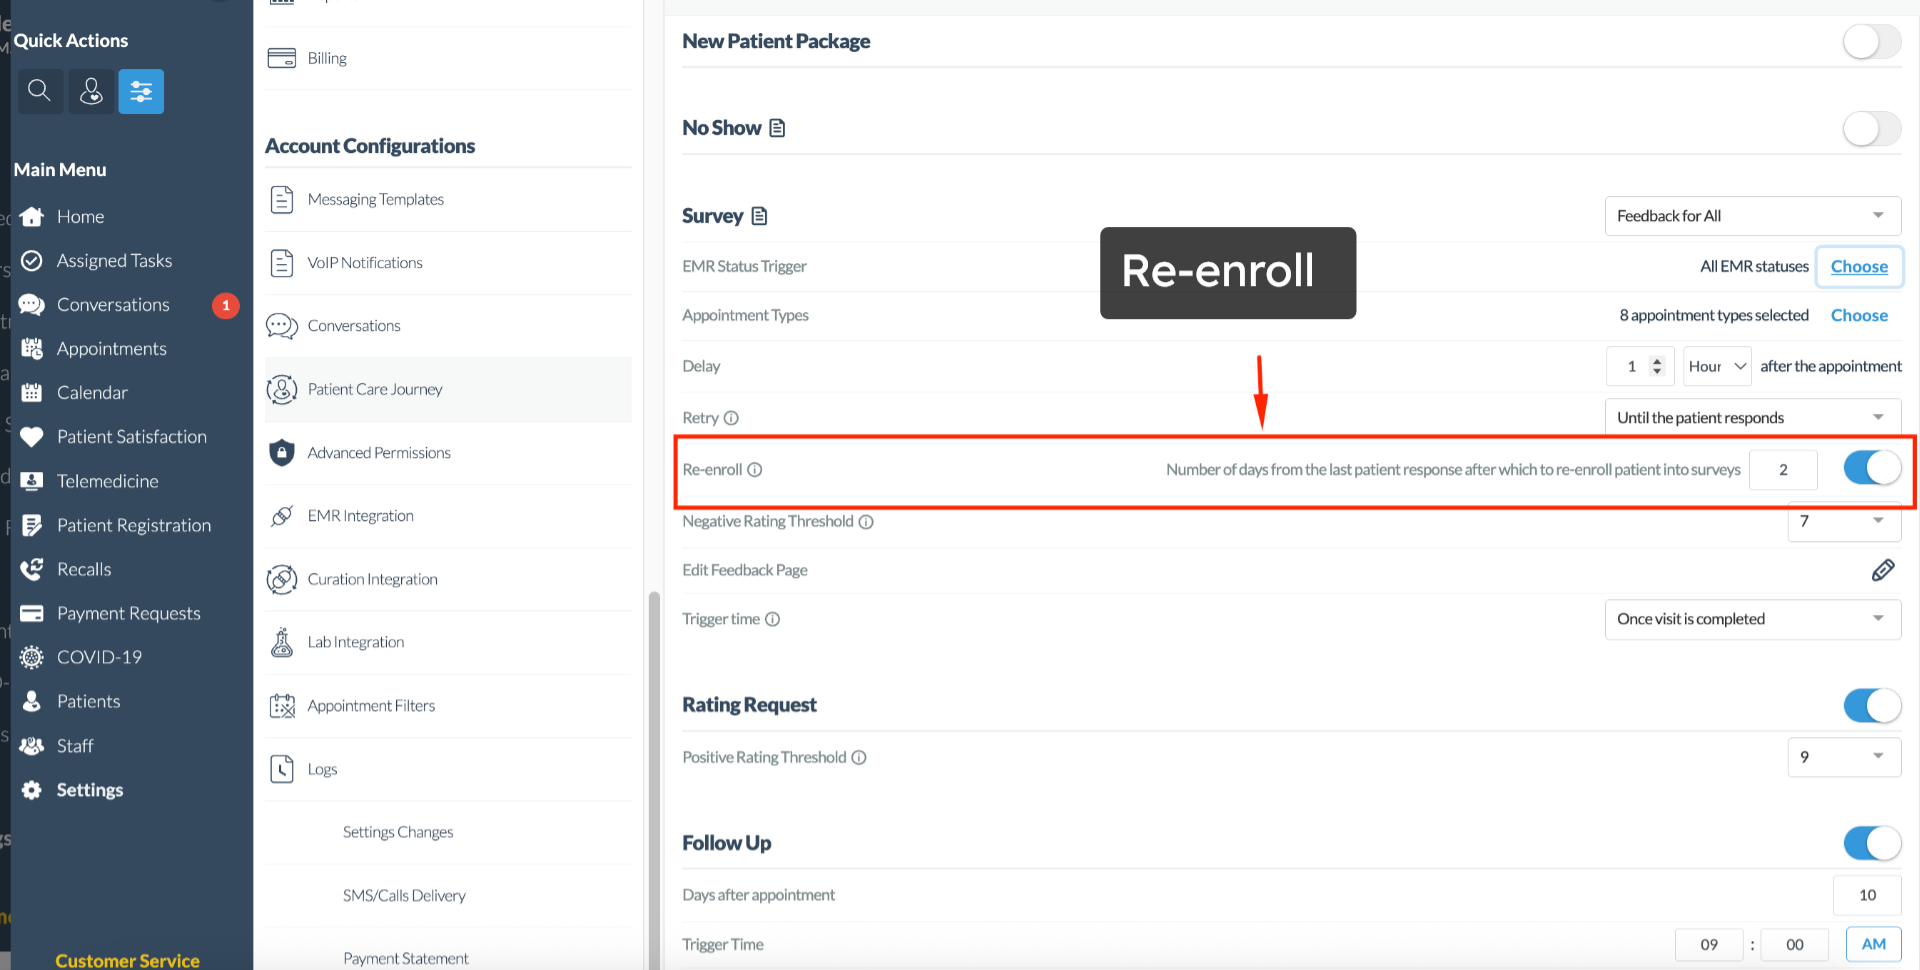Click the COVID-19 virus icon
Viewport: 1920px width, 970px height.
(x=32, y=657)
